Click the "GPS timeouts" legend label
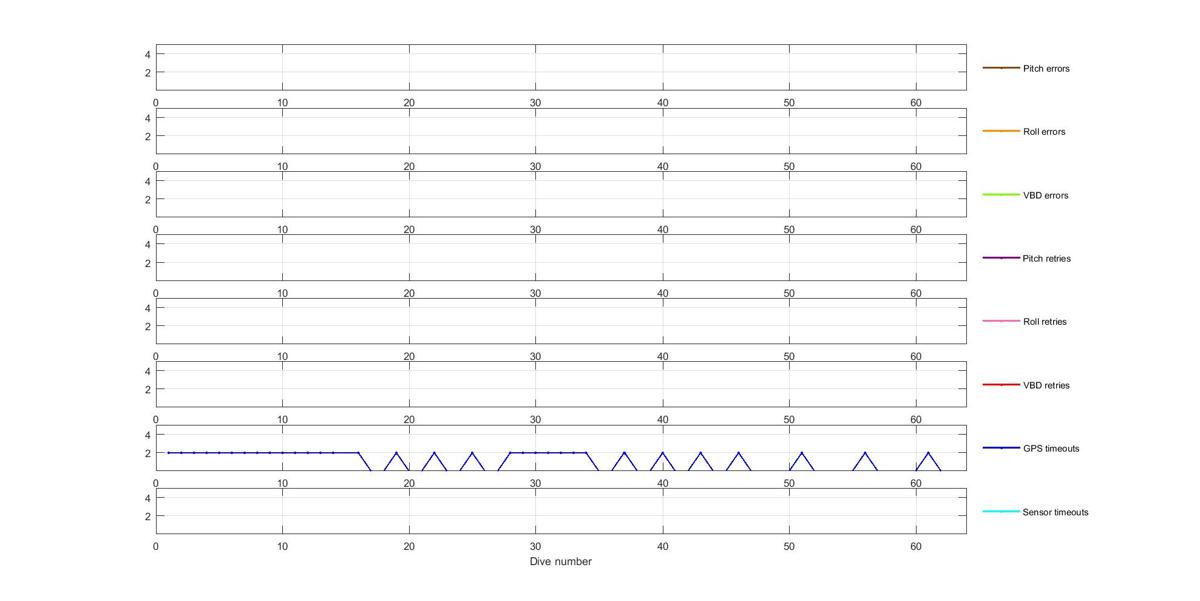 pyautogui.click(x=1050, y=449)
